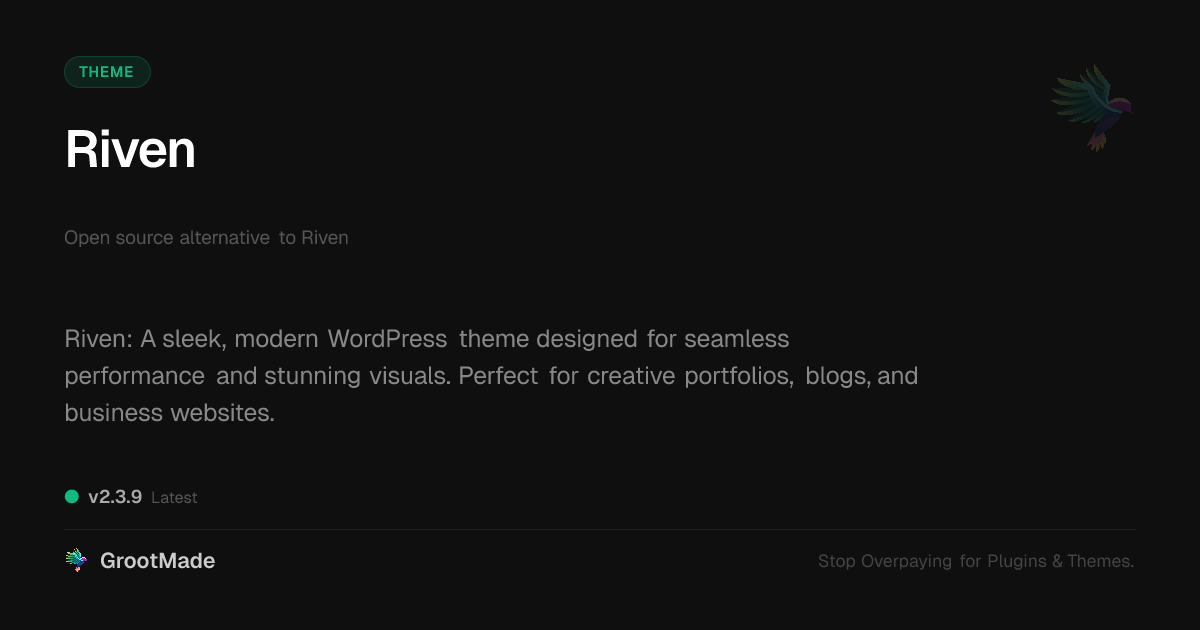
Task: Click the word 'WordPress' in the description
Action: (387, 339)
